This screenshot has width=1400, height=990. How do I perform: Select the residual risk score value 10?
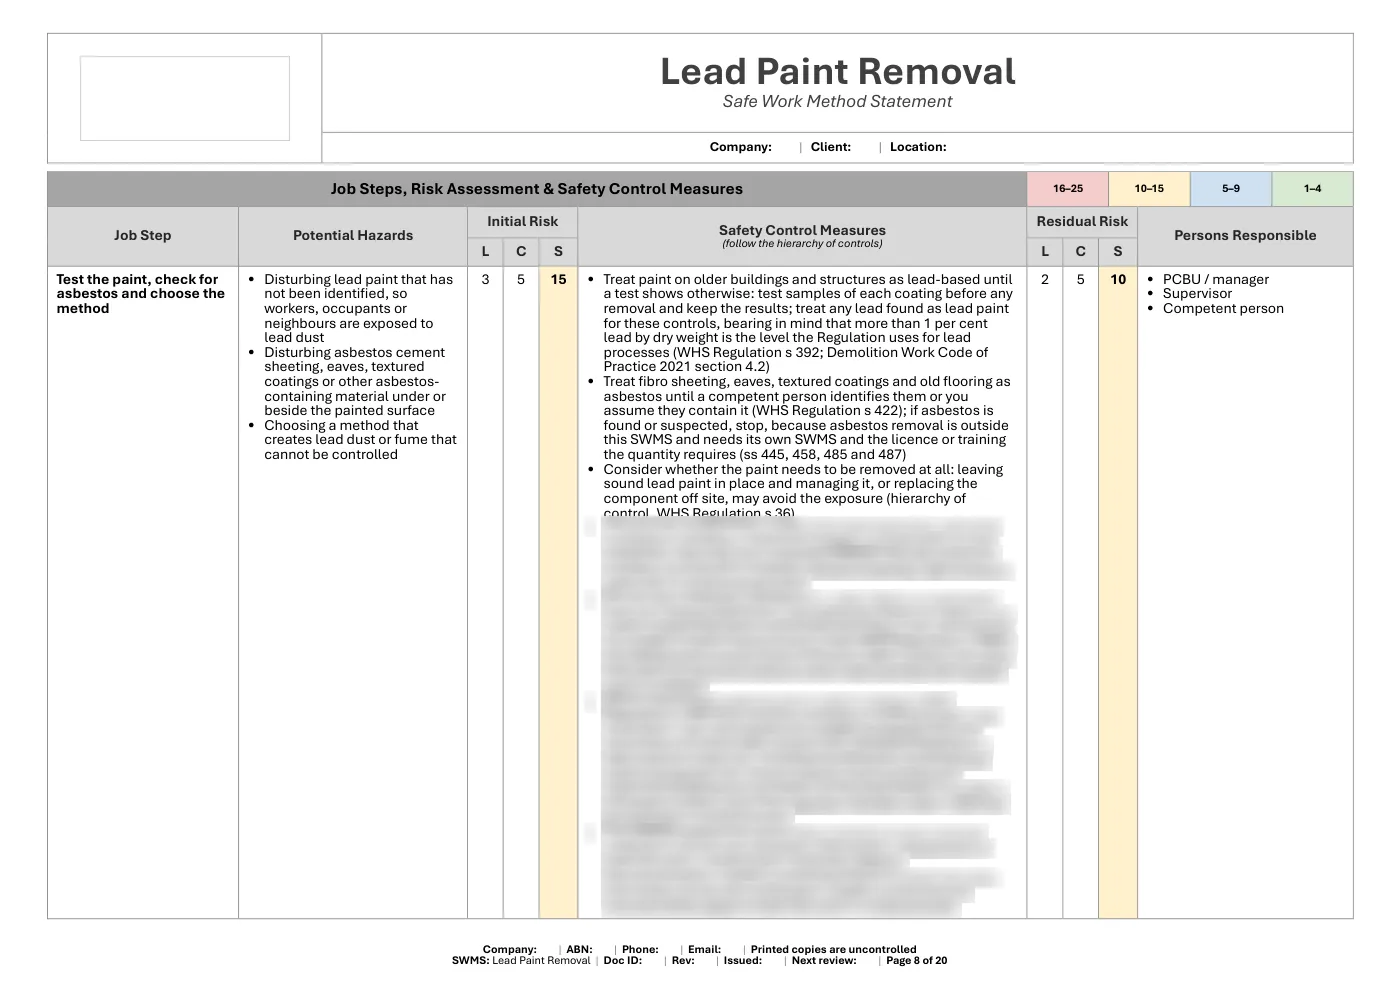(1118, 280)
